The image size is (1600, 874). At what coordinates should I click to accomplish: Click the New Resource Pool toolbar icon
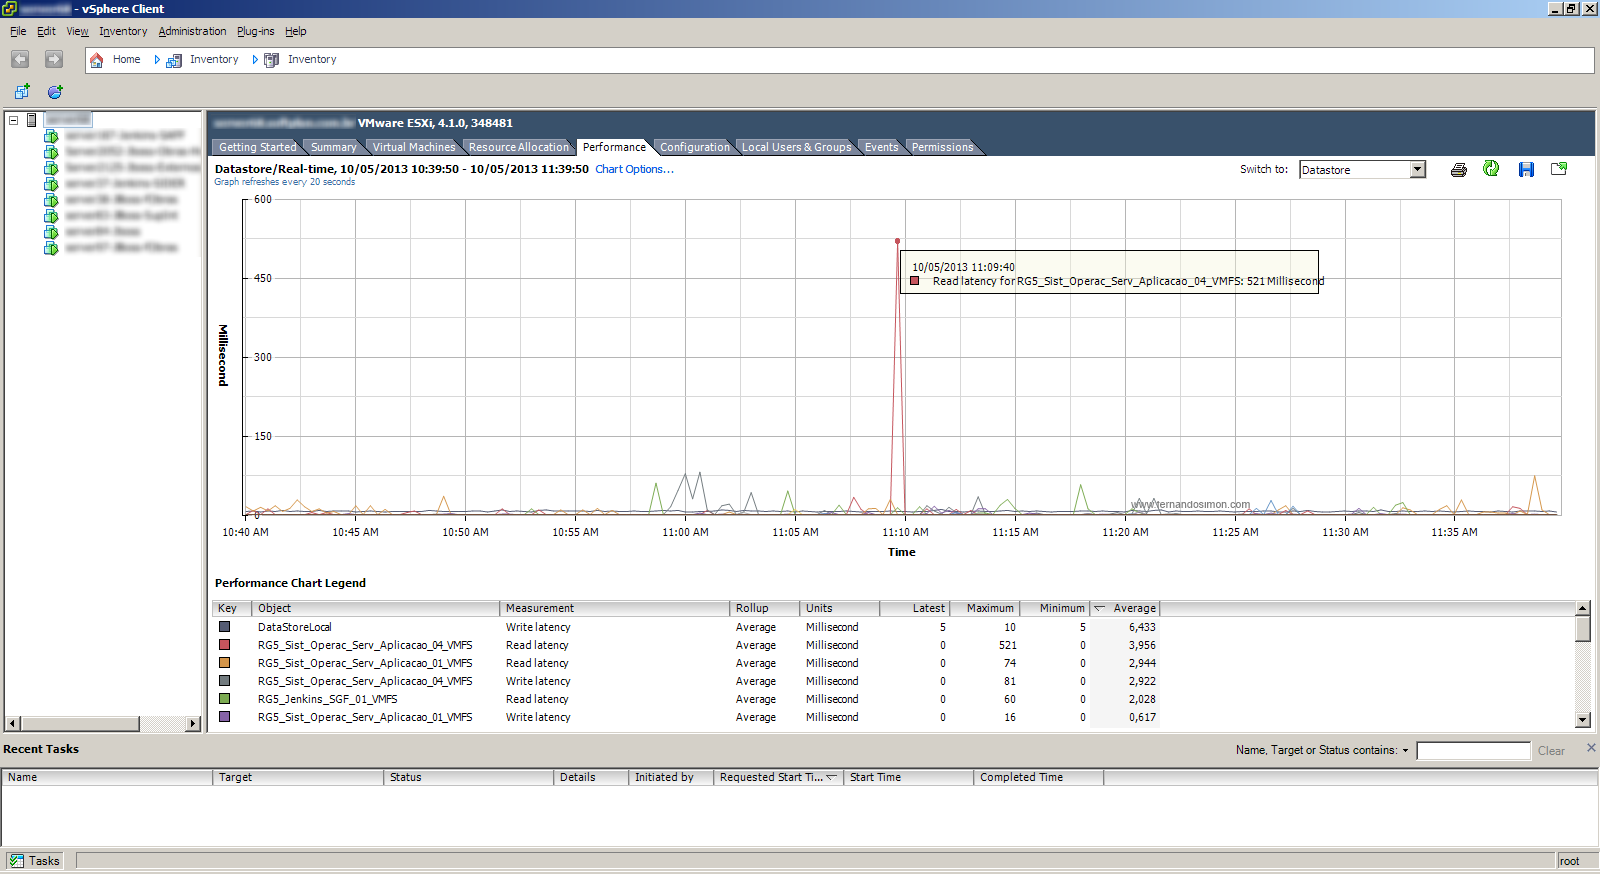point(55,91)
